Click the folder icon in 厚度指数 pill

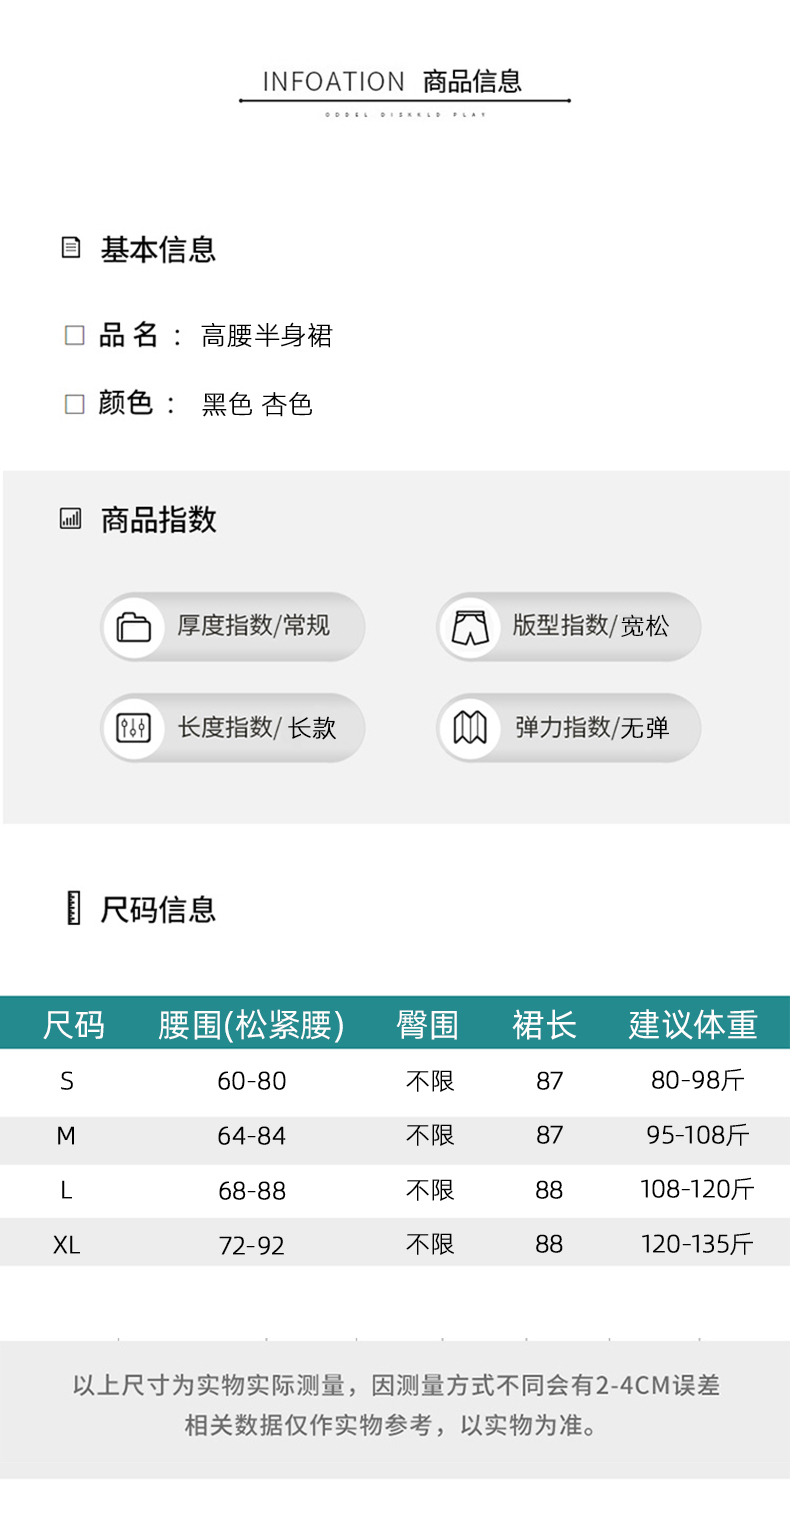click(134, 627)
